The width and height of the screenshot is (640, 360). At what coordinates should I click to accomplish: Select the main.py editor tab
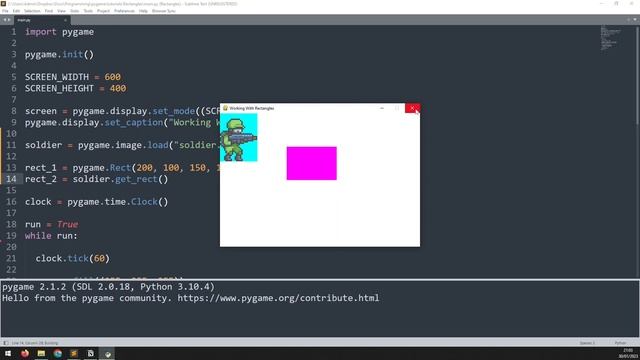tap(41, 20)
